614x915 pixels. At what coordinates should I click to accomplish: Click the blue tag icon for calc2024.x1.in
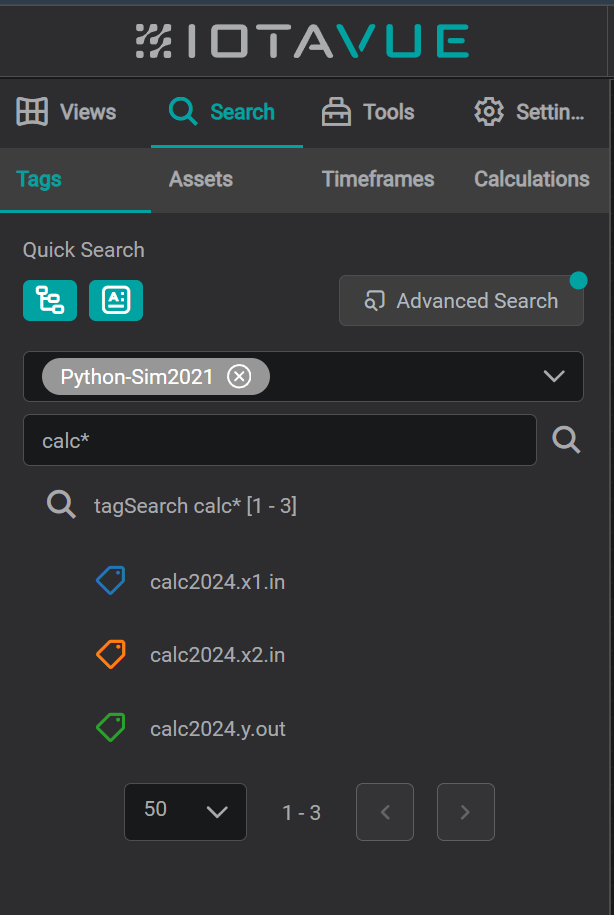tap(111, 581)
